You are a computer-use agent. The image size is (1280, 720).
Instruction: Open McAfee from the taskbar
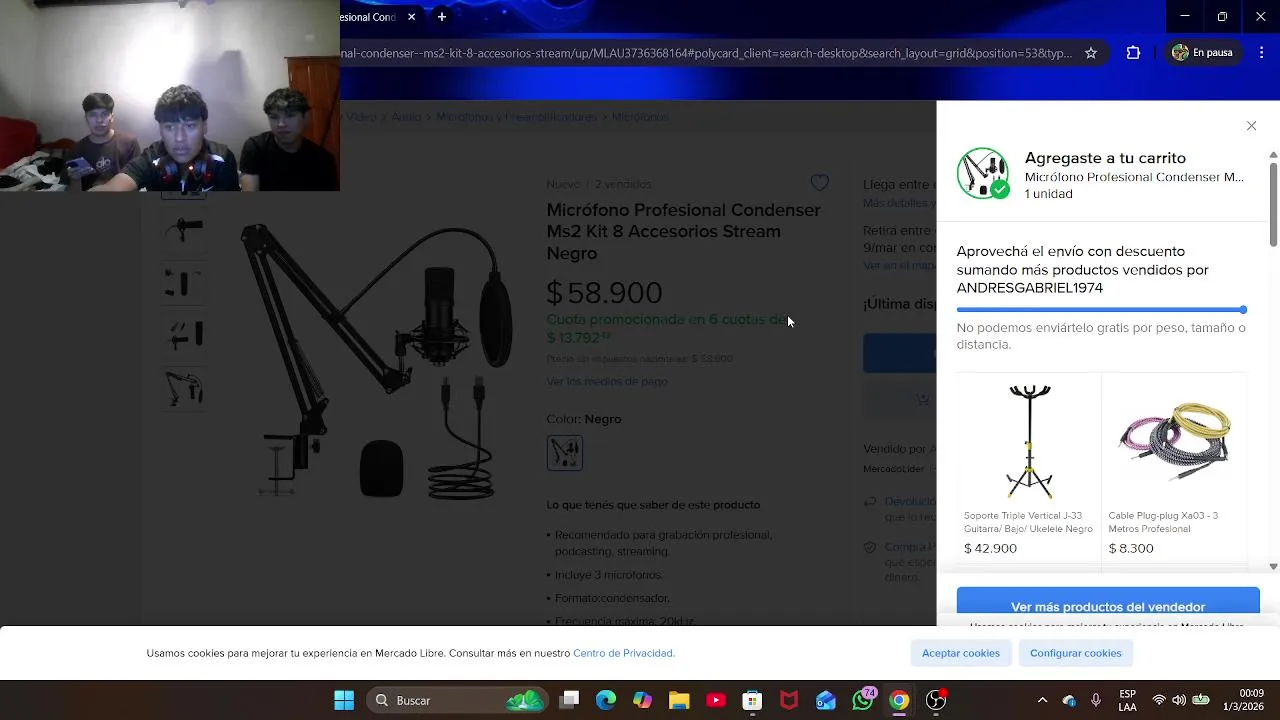(789, 700)
